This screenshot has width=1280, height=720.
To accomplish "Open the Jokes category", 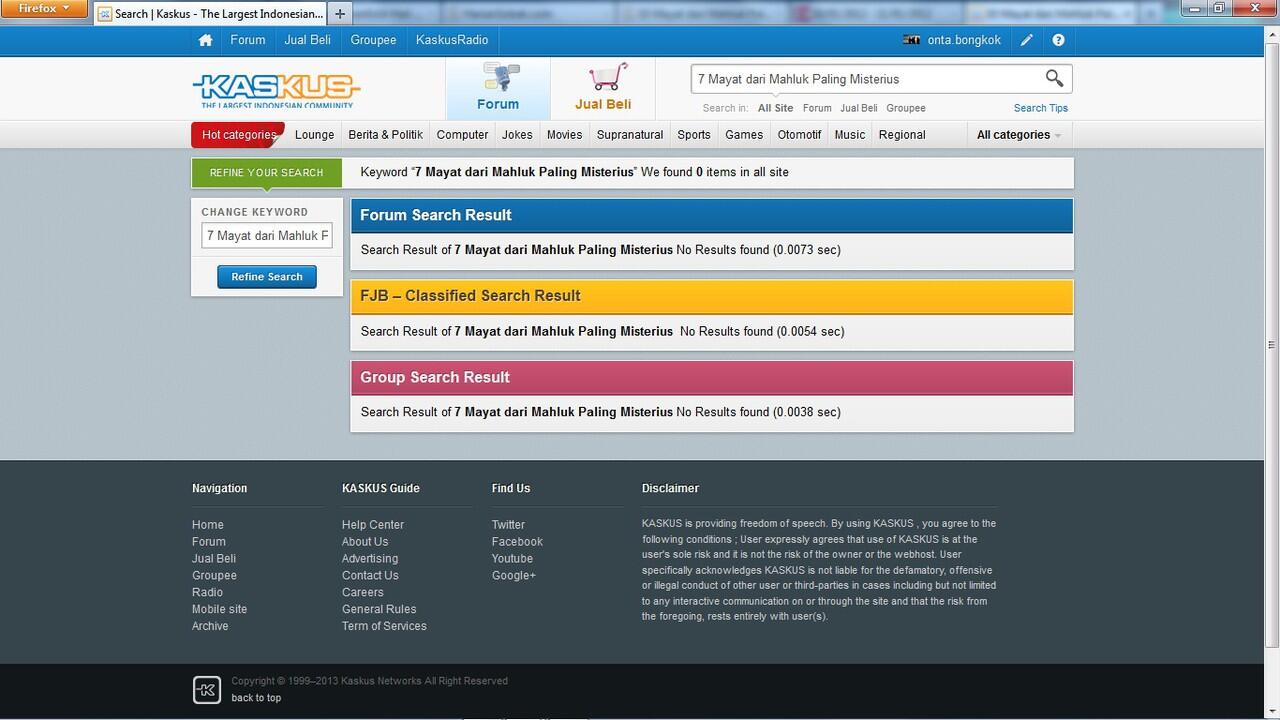I will pyautogui.click(x=517, y=135).
